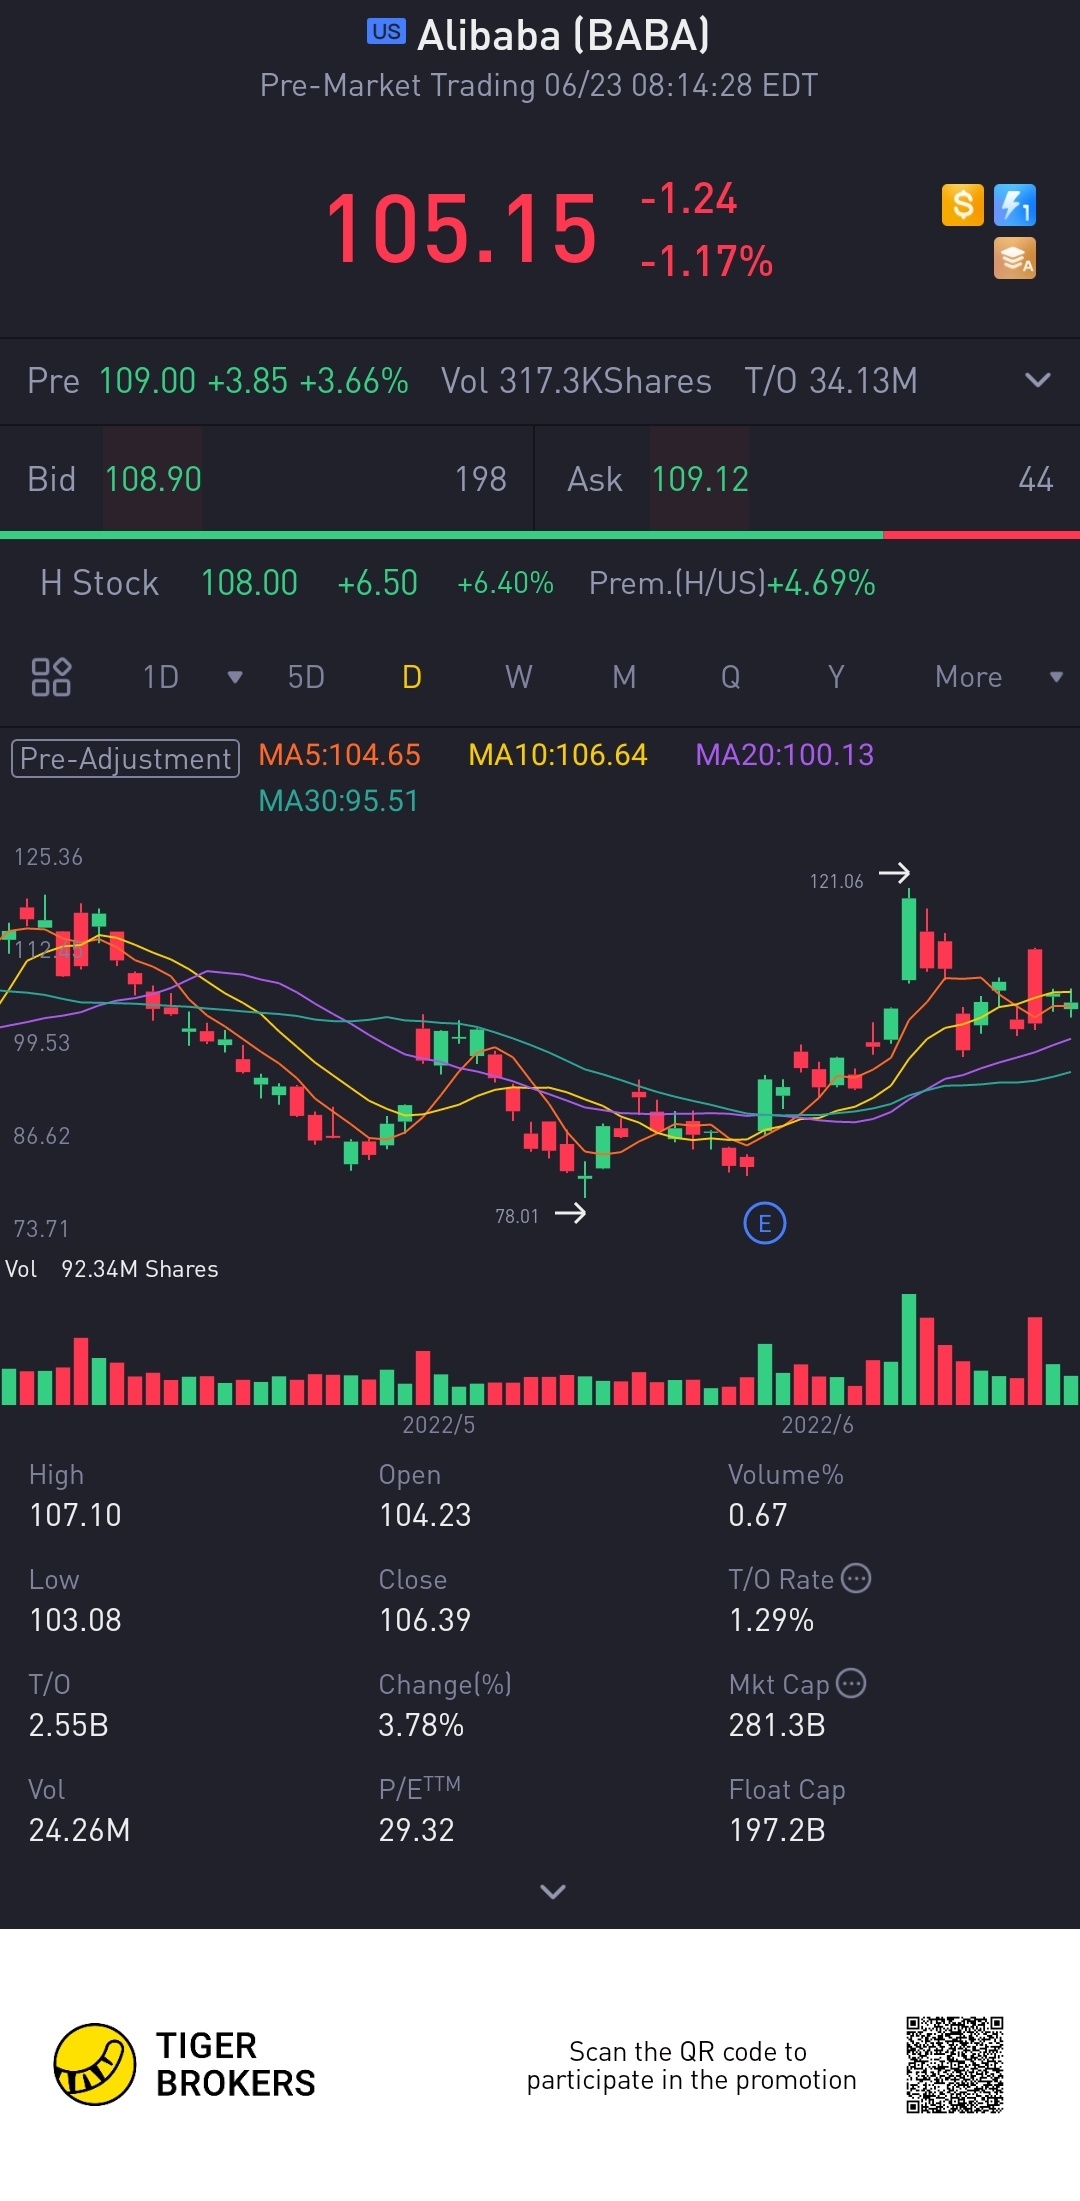Image resolution: width=1080 pixels, height=2201 pixels.
Task: Switch to the 5D chart tab
Action: click(x=306, y=677)
